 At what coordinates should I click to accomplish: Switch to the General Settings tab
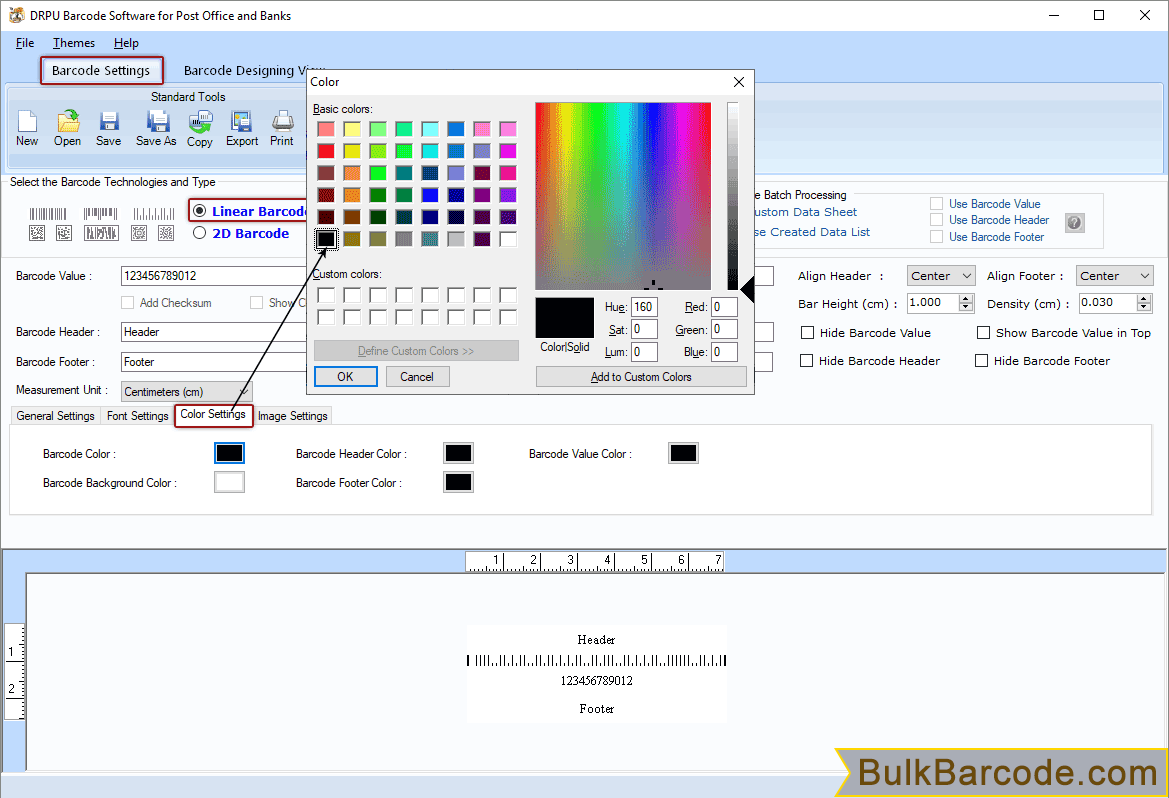click(55, 416)
